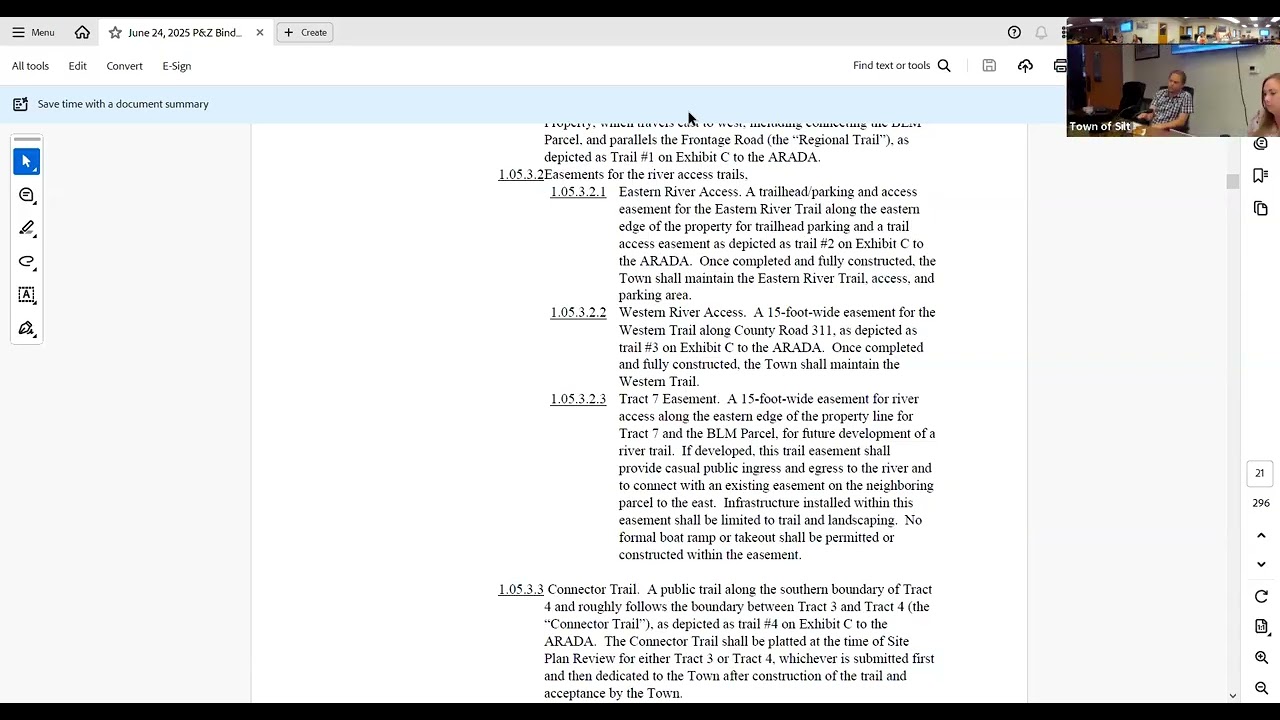1280x720 pixels.
Task: Click section number 1.05.3.2.3
Action: point(578,399)
